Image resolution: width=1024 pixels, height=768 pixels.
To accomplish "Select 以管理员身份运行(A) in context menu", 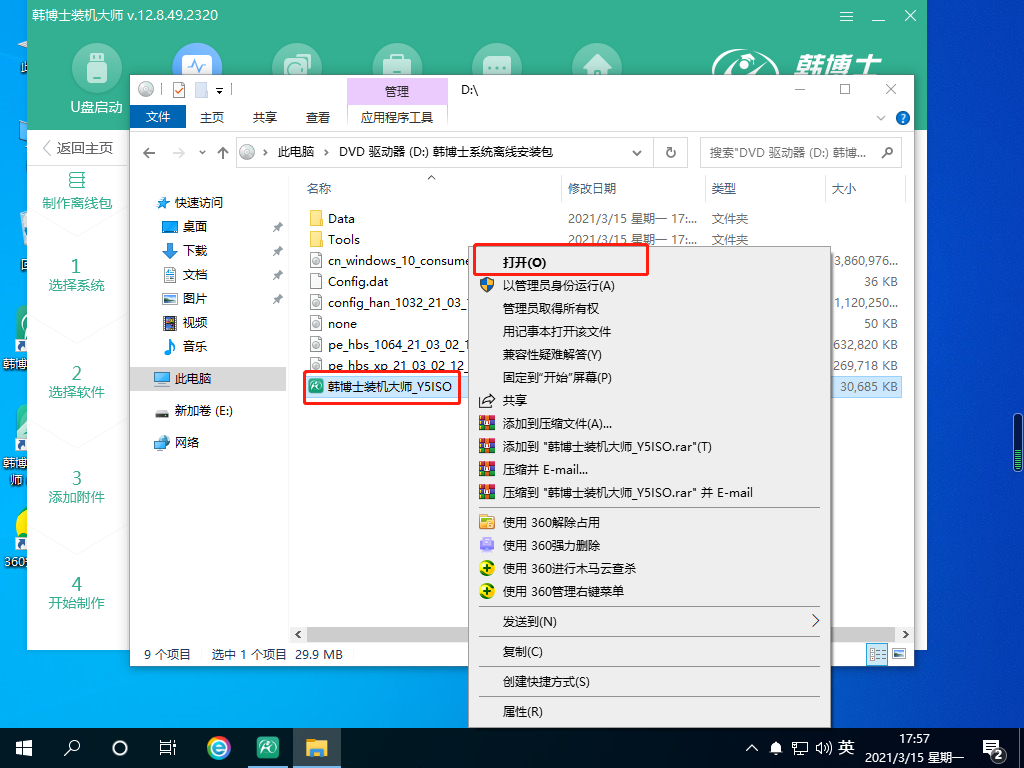I will coord(558,285).
